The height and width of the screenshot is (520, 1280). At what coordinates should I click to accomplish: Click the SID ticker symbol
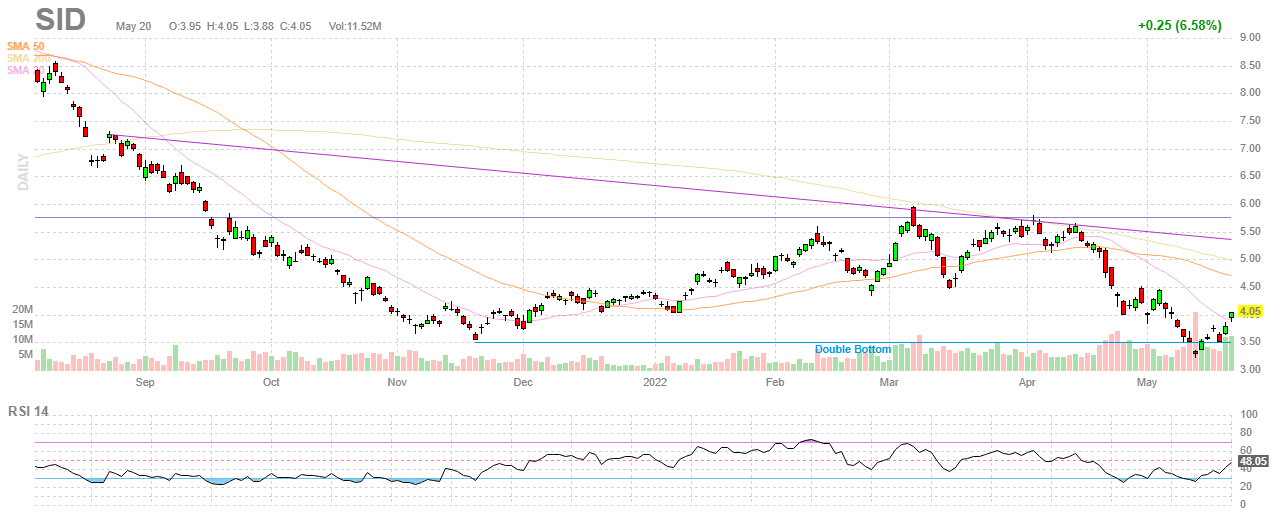[x=60, y=20]
